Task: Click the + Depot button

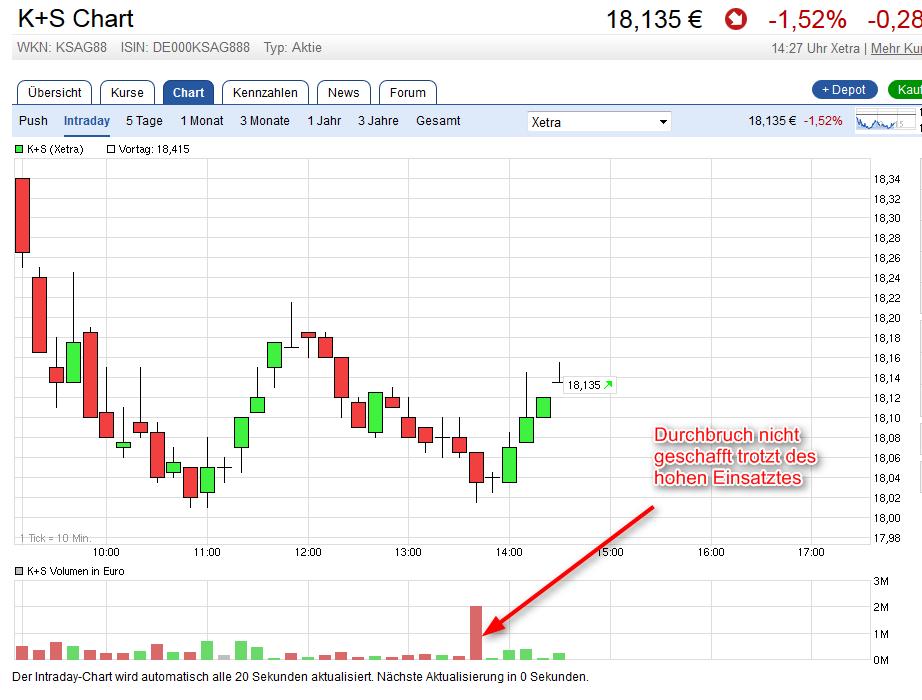Action: pos(844,89)
